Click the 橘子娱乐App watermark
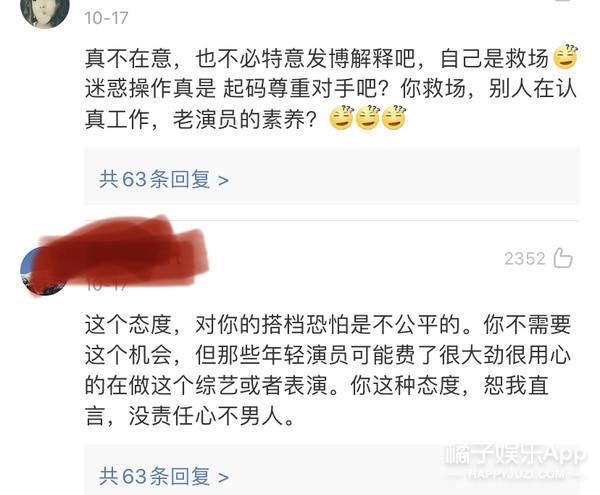This screenshot has height=495, width=600. tap(516, 455)
